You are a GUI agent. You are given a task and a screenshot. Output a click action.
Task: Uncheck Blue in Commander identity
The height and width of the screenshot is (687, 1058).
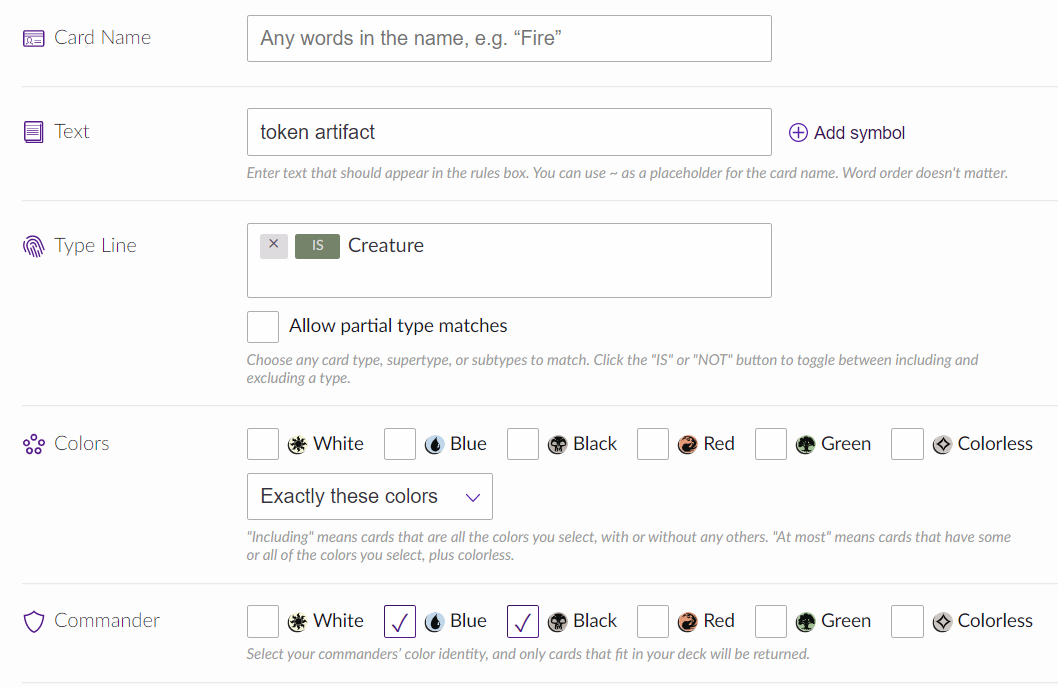coord(400,621)
